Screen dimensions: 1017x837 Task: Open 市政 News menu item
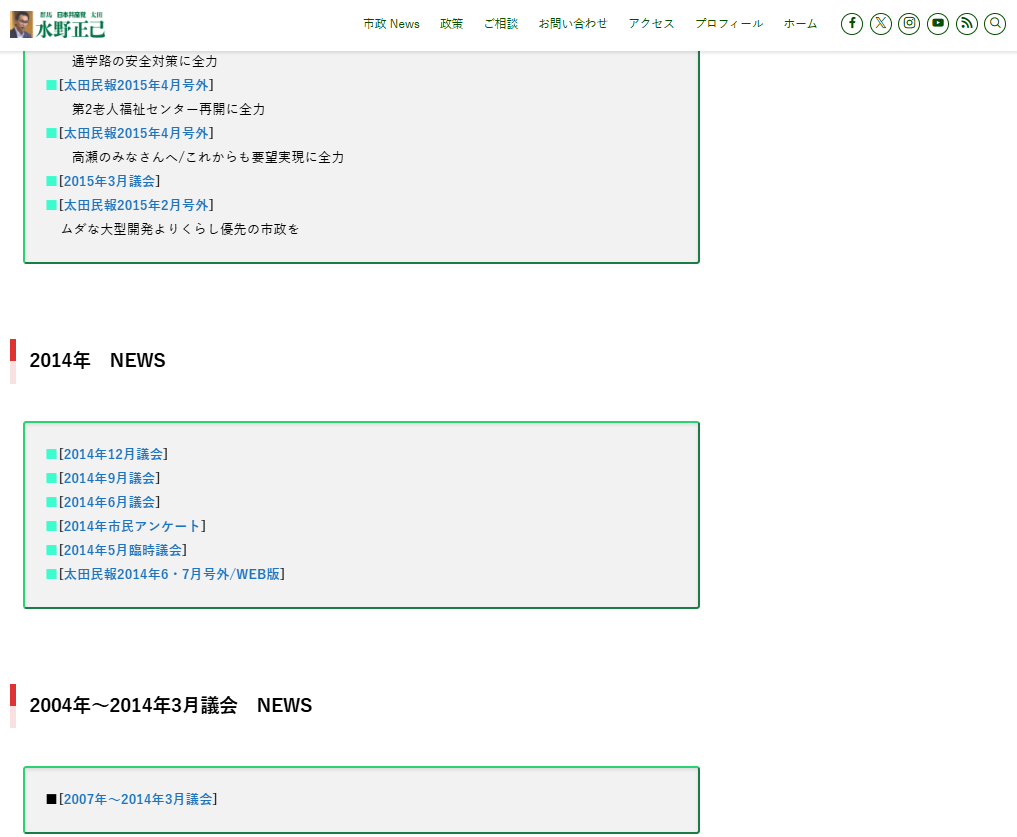(391, 24)
